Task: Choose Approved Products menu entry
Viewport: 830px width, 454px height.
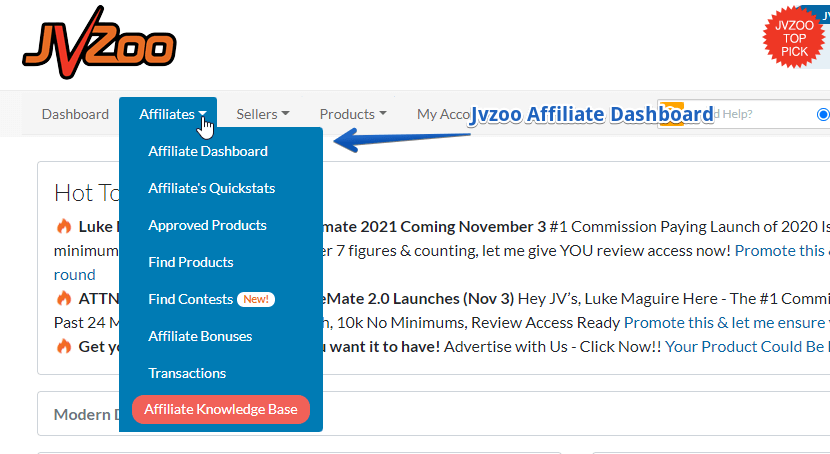Action: click(x=208, y=225)
